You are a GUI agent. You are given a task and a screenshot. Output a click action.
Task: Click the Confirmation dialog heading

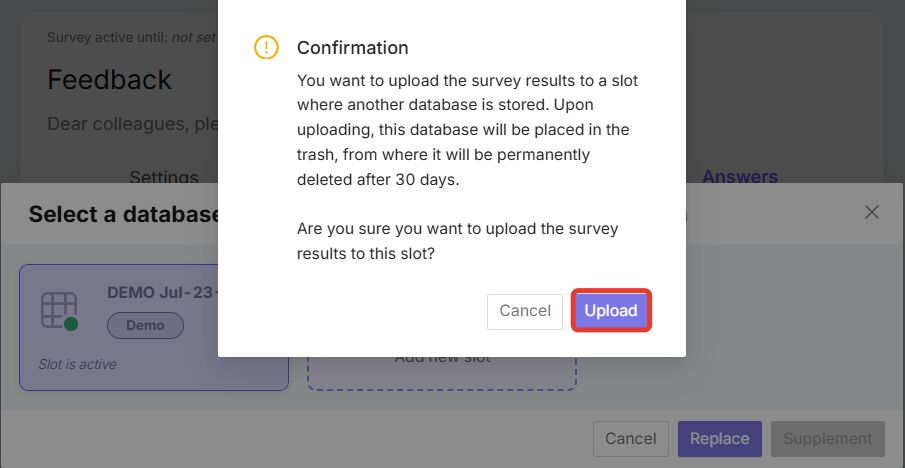tap(352, 48)
